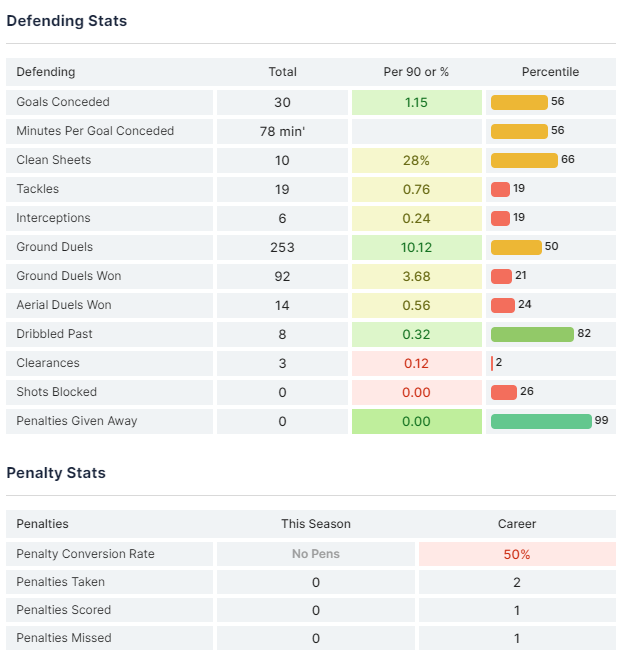Select the Defending column header
The height and width of the screenshot is (653, 617).
[46, 72]
